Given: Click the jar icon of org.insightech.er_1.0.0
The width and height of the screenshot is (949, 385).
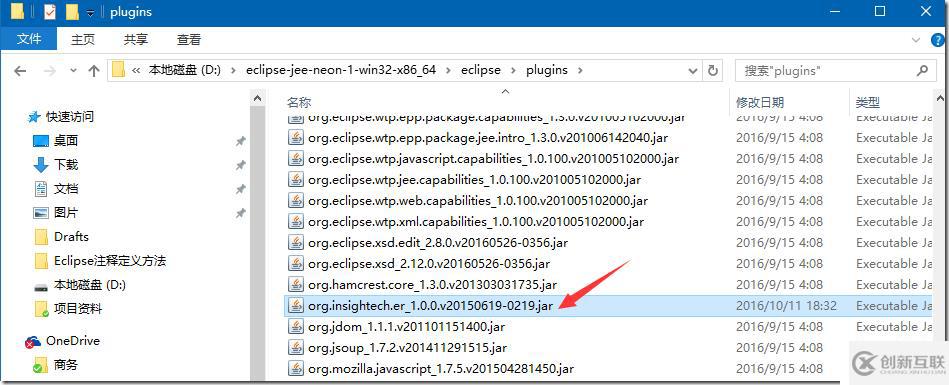Looking at the screenshot, I should [x=295, y=306].
